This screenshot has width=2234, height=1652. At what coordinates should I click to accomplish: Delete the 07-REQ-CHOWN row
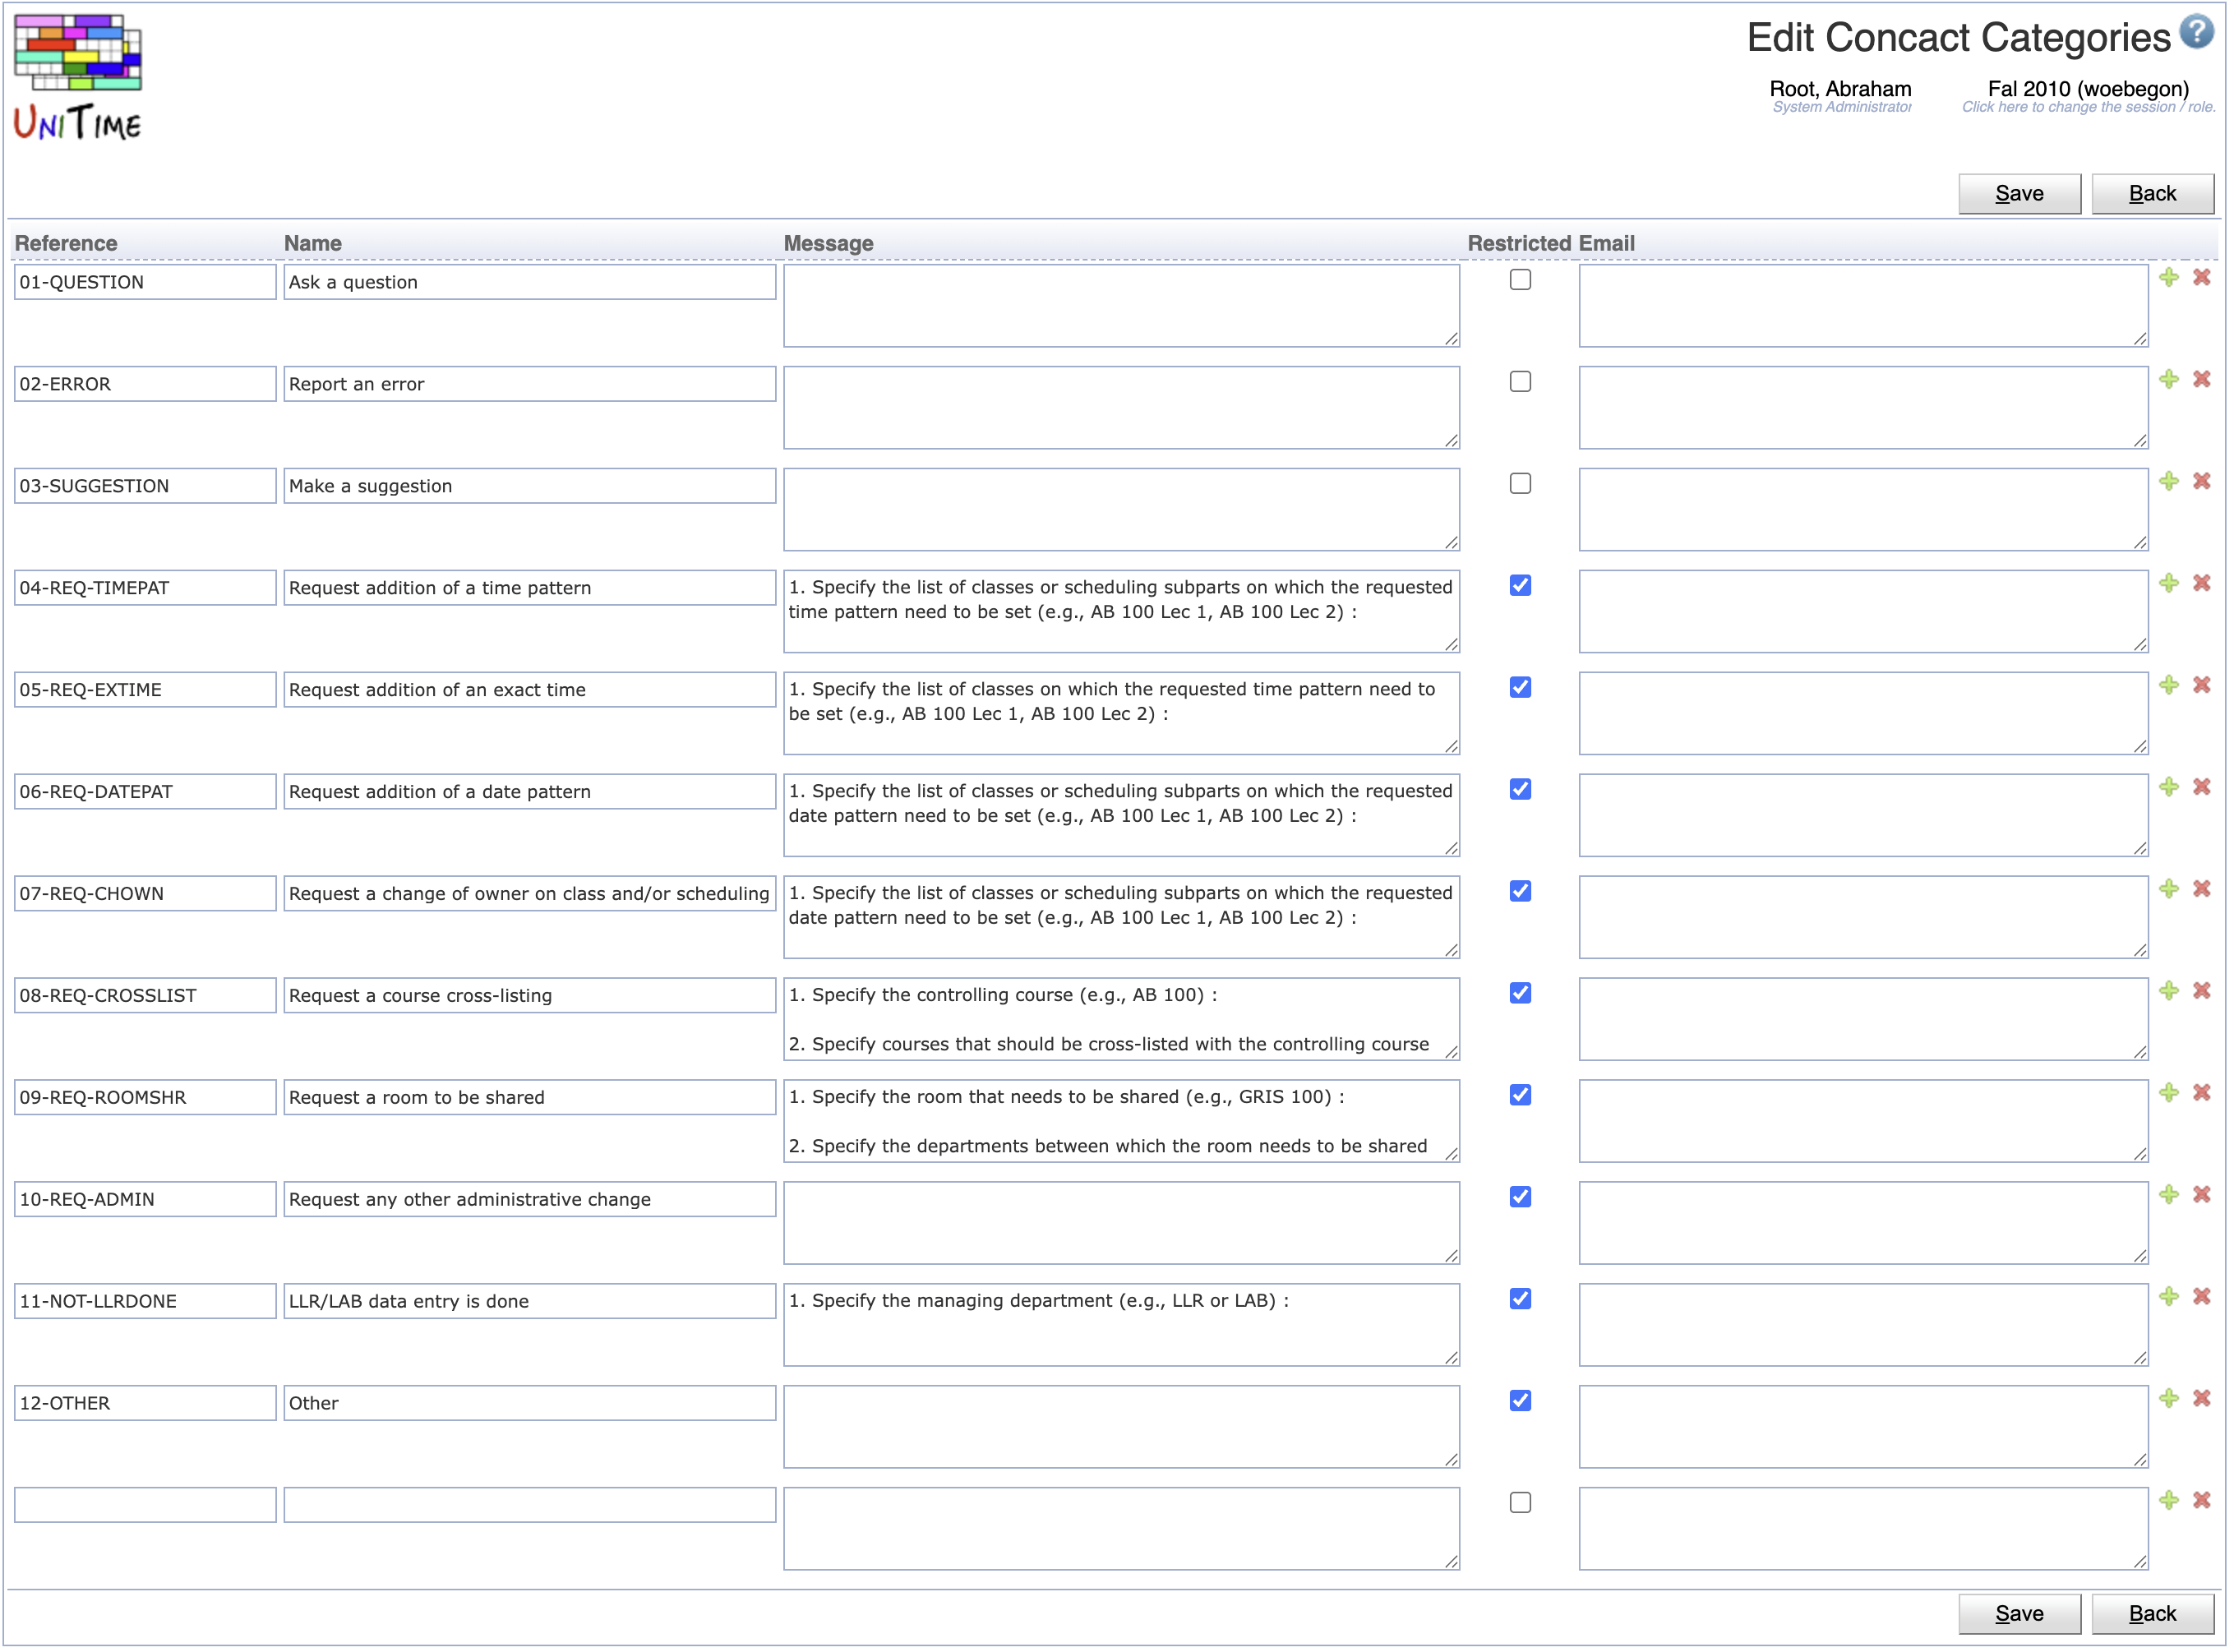pyautogui.click(x=2203, y=890)
